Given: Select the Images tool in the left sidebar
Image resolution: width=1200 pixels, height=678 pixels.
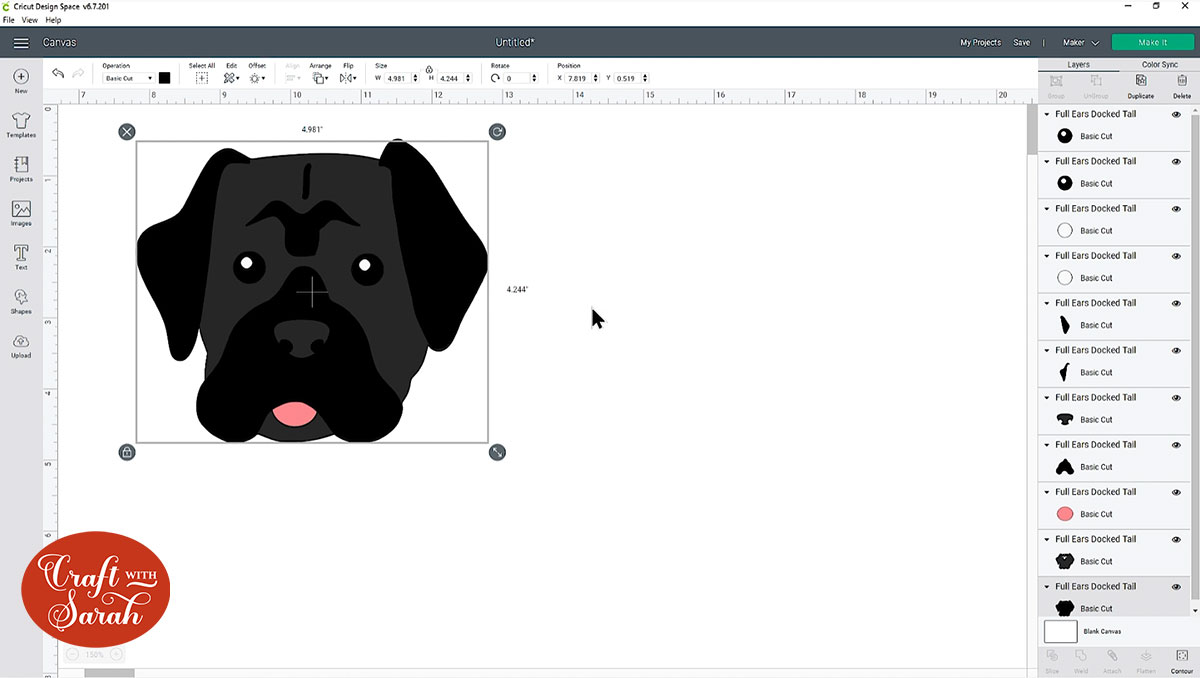Looking at the screenshot, I should tap(21, 212).
